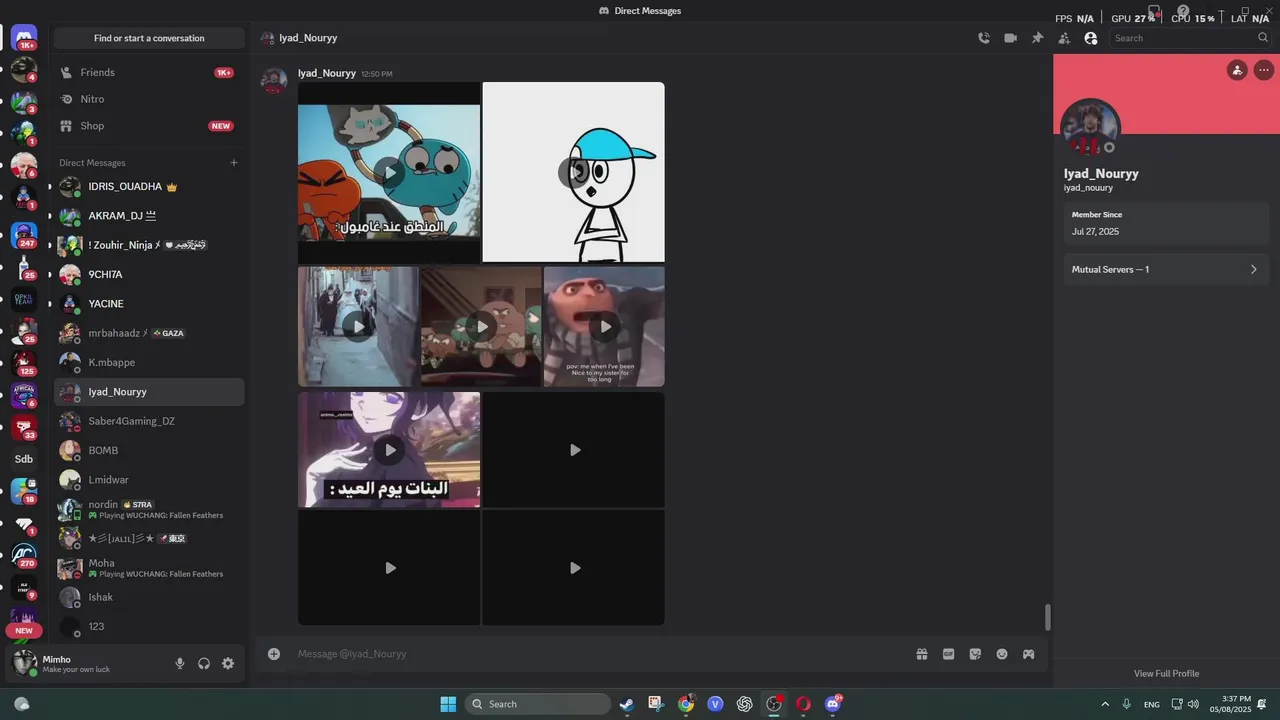Viewport: 1280px width, 720px height.
Task: Play the Gumball video with Arabic caption
Action: tap(390, 173)
